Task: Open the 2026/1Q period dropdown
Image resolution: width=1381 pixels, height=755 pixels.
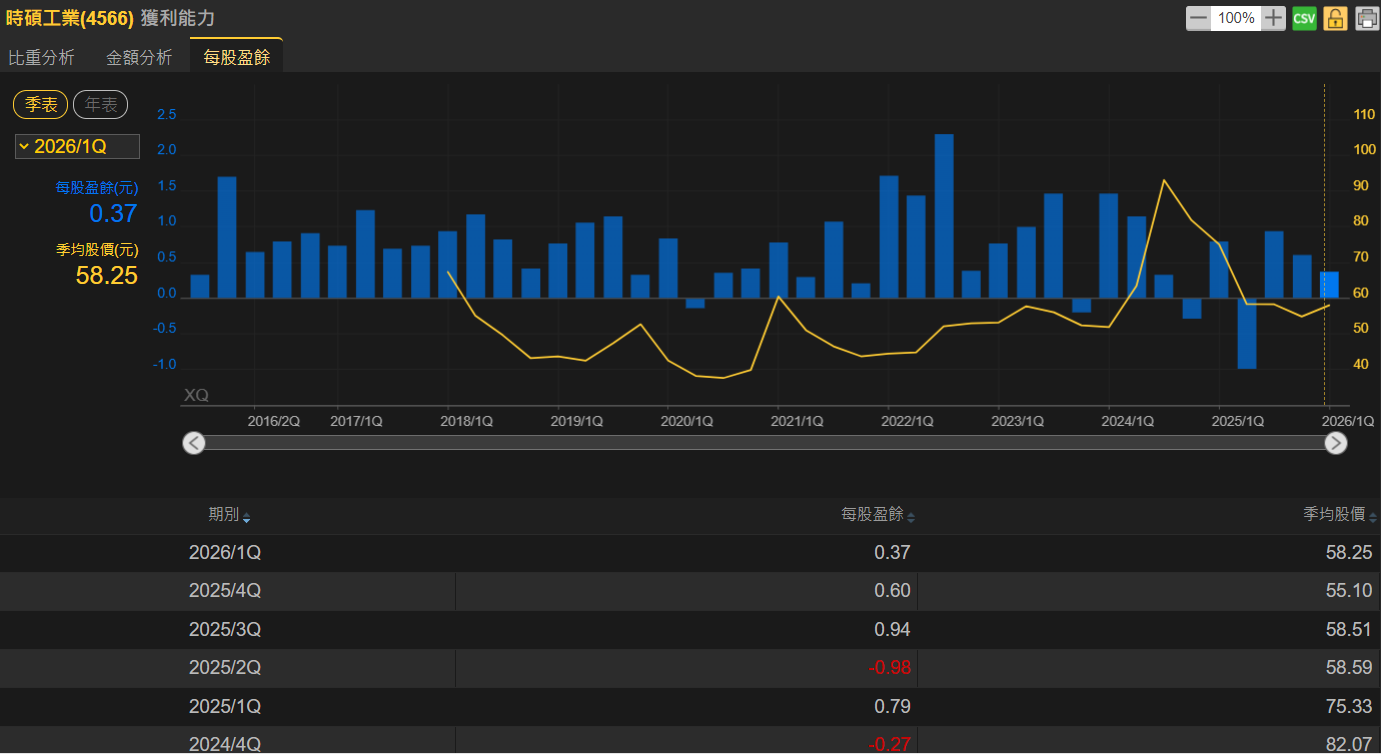Action: point(77,147)
